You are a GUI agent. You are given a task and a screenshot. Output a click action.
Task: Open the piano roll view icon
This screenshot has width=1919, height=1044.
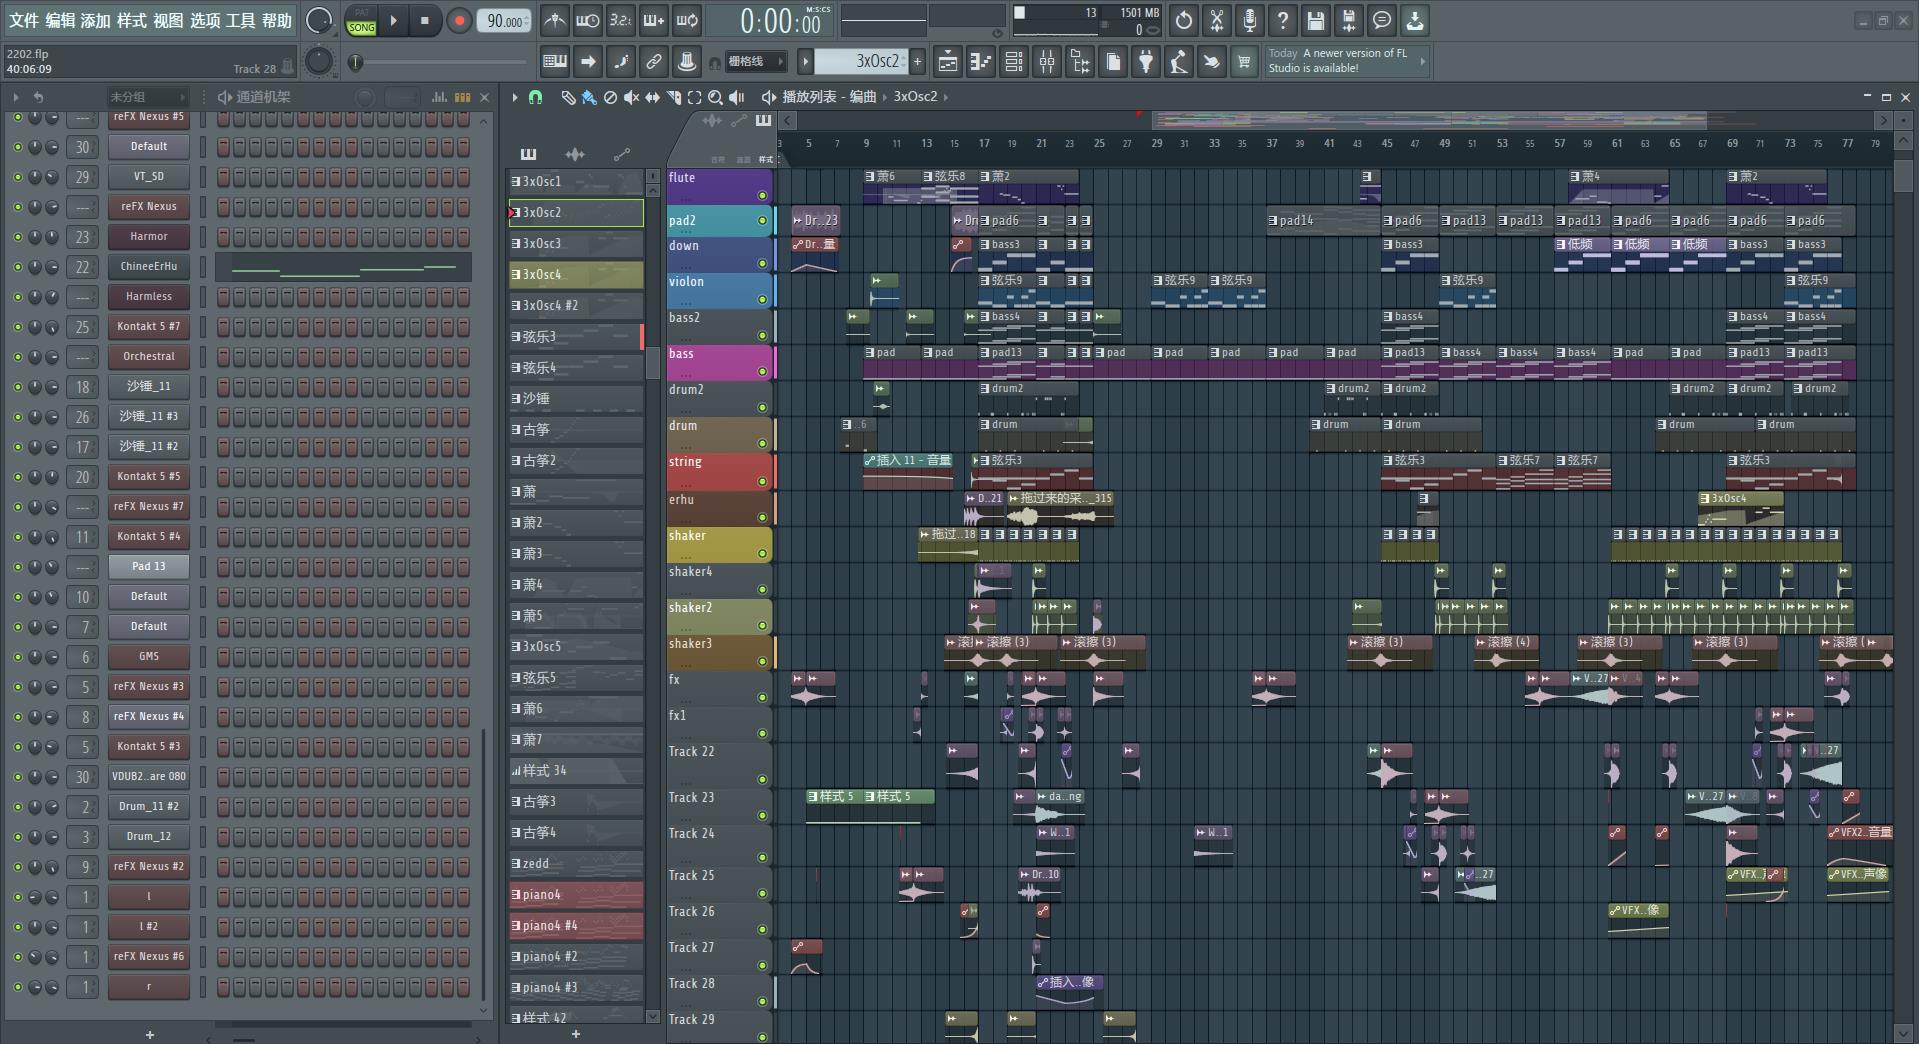(x=980, y=62)
